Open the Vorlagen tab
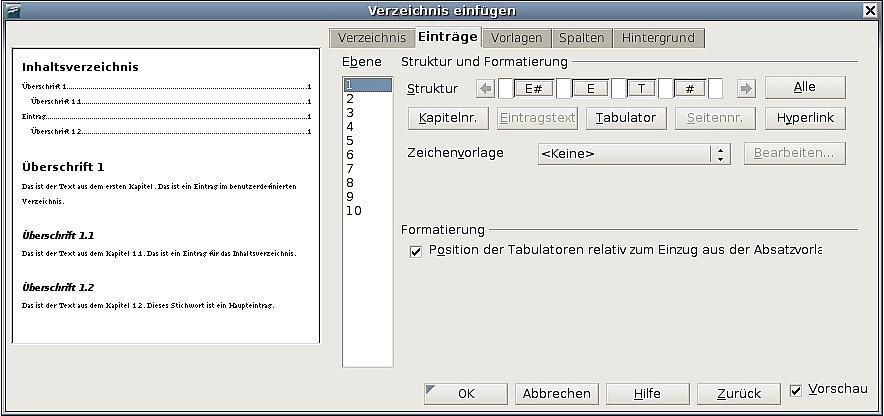 coord(516,38)
